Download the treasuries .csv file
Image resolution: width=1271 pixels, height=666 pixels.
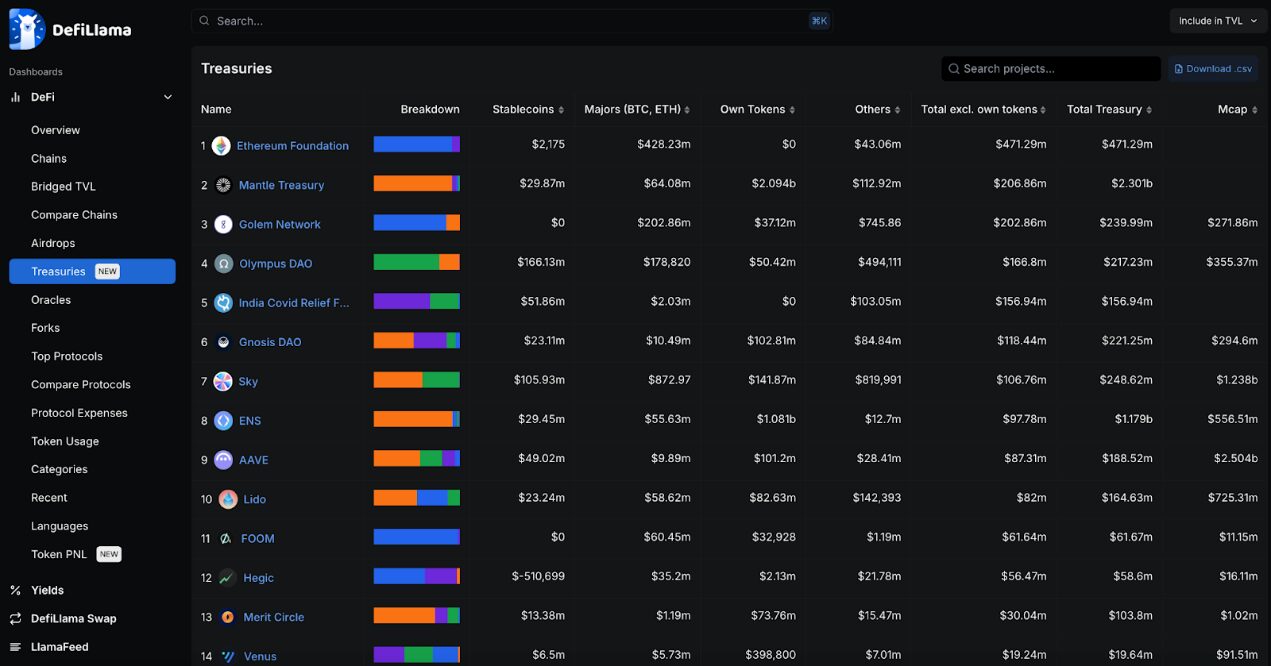1213,69
